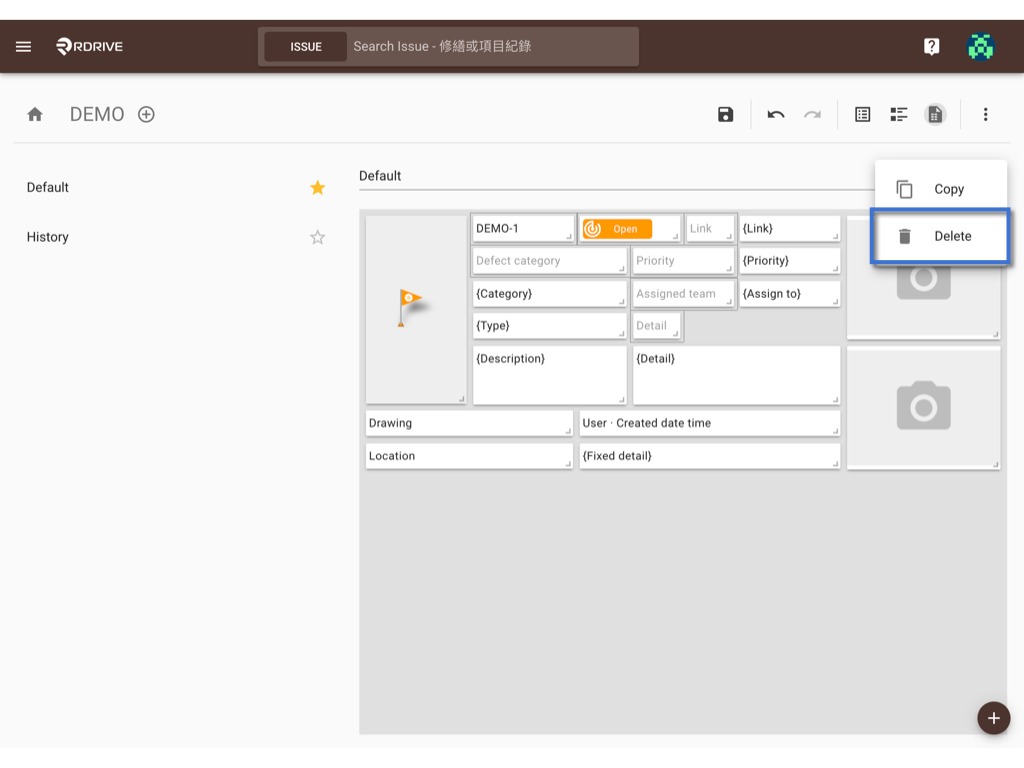Select the {Type} placeholder block
The image size is (1024, 768).
549,326
